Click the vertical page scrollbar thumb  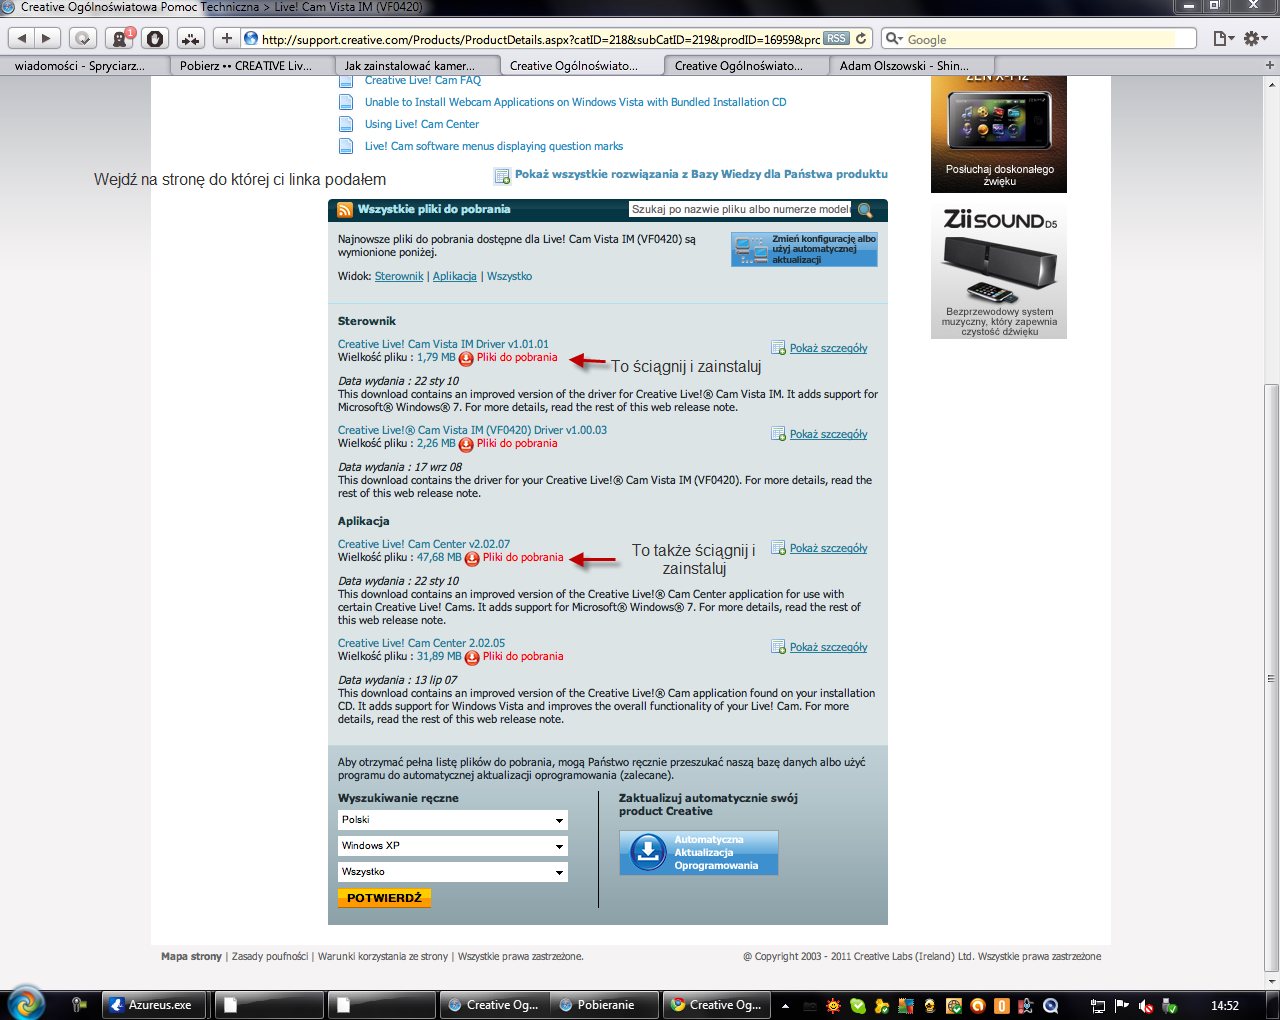click(1271, 678)
